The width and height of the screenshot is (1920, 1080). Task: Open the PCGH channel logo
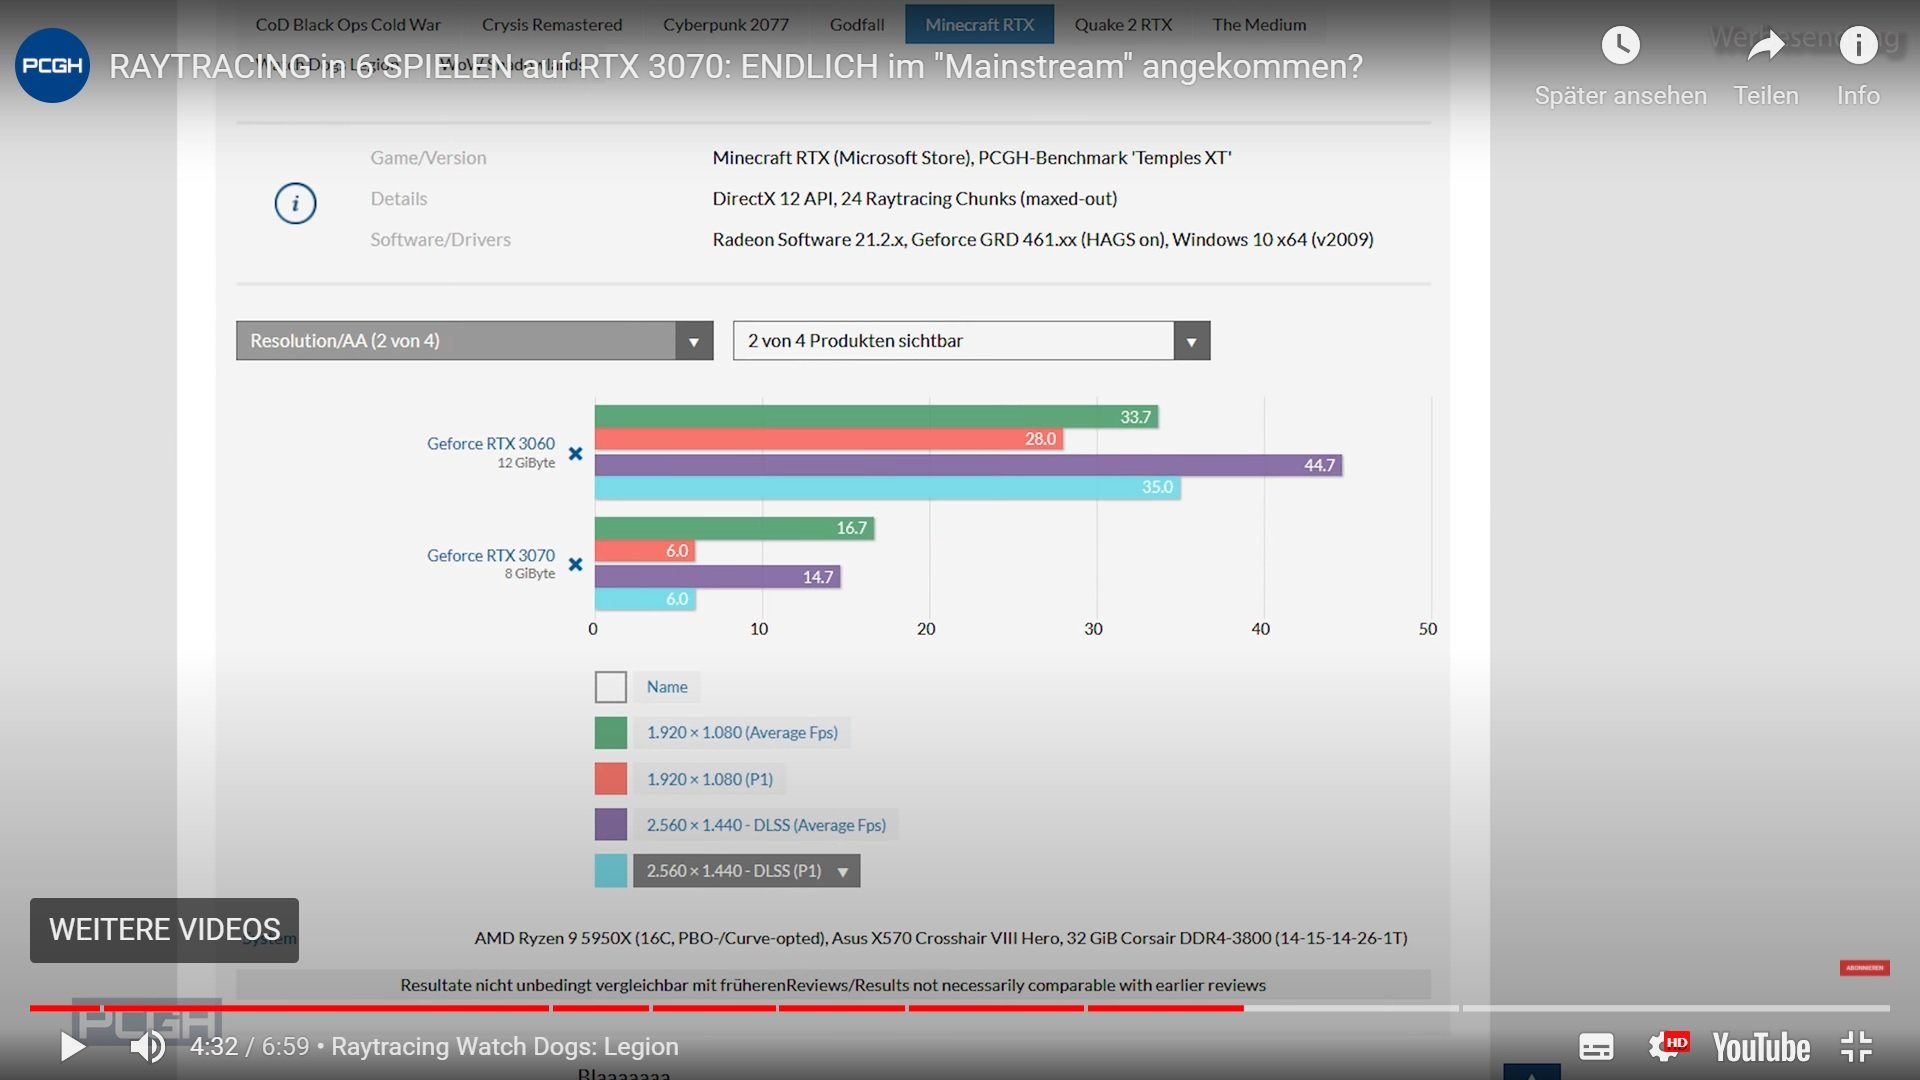pyautogui.click(x=52, y=65)
